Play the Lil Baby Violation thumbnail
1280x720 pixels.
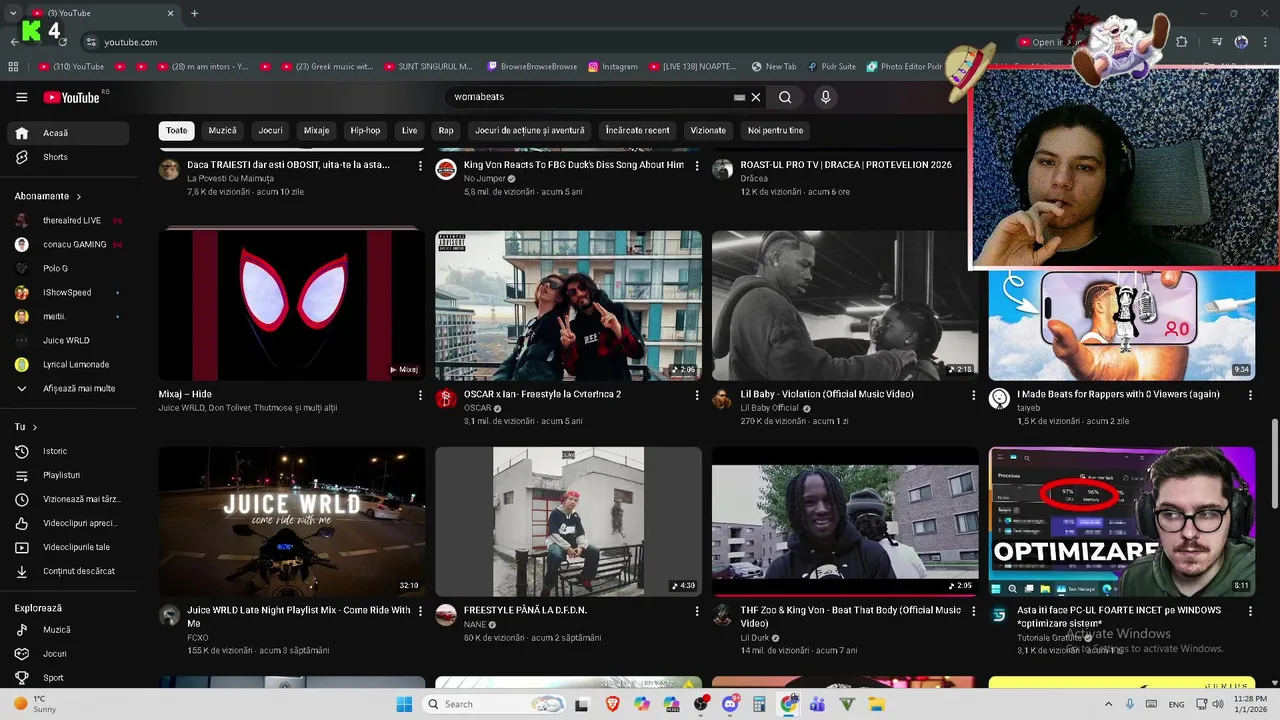point(845,305)
